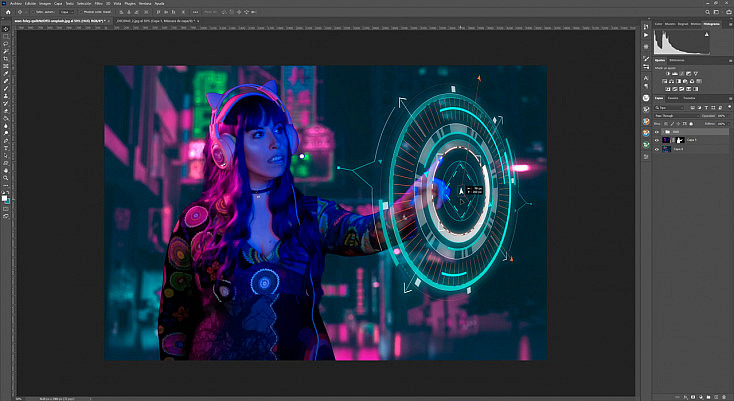Viewport: 734px width, 401px height.
Task: Open the Ajustes panel options menu
Action: tap(730, 61)
